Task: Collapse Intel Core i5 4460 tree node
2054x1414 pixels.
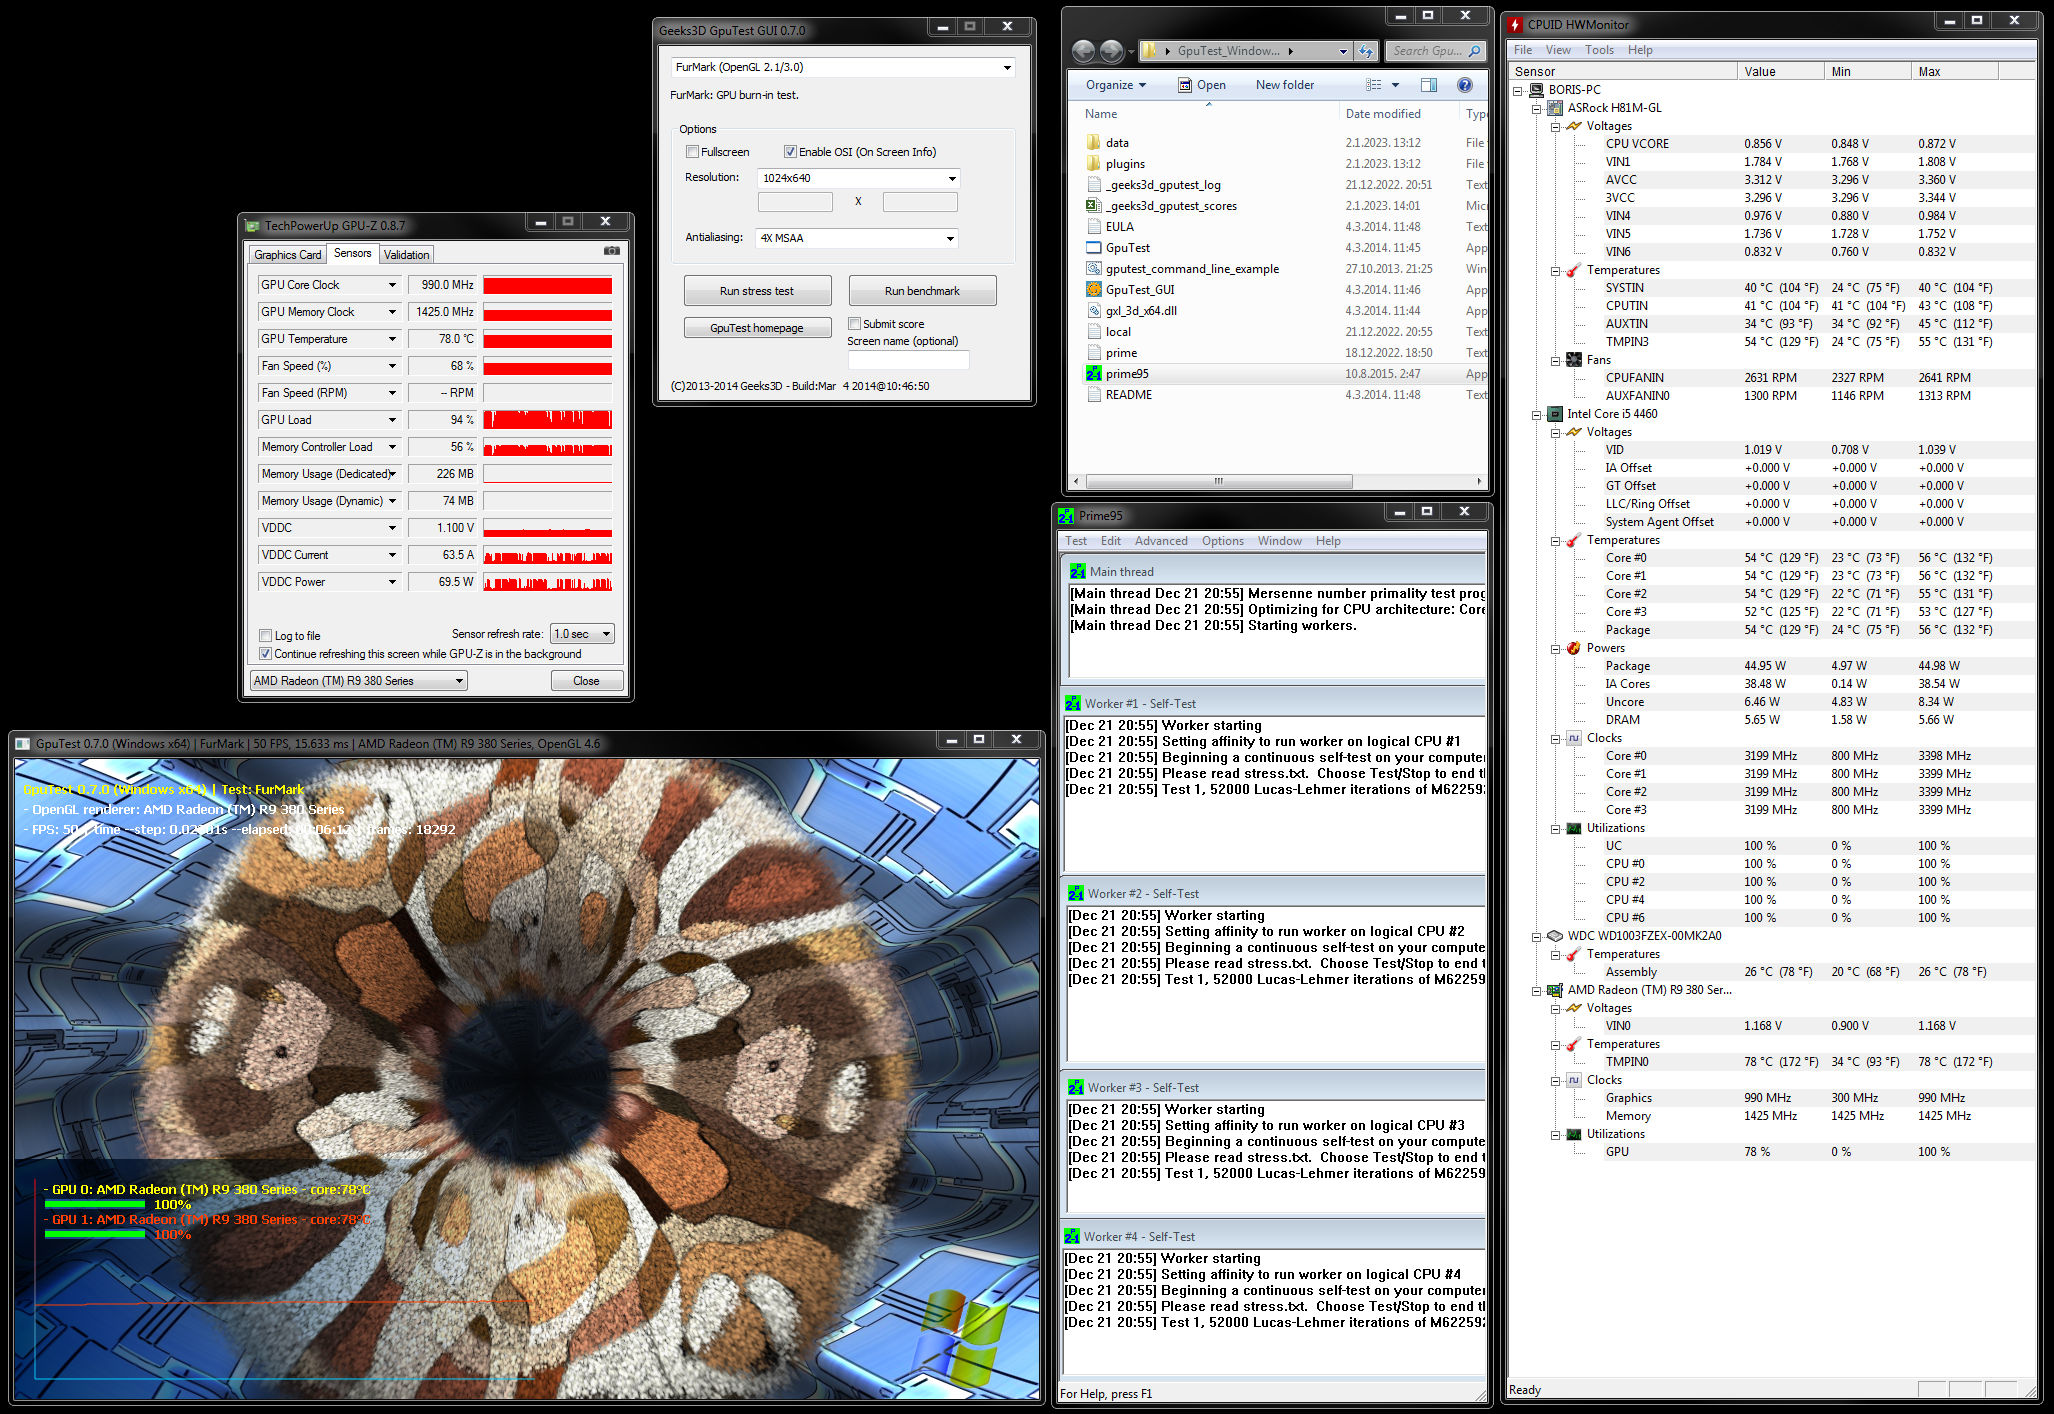Action: click(1537, 414)
